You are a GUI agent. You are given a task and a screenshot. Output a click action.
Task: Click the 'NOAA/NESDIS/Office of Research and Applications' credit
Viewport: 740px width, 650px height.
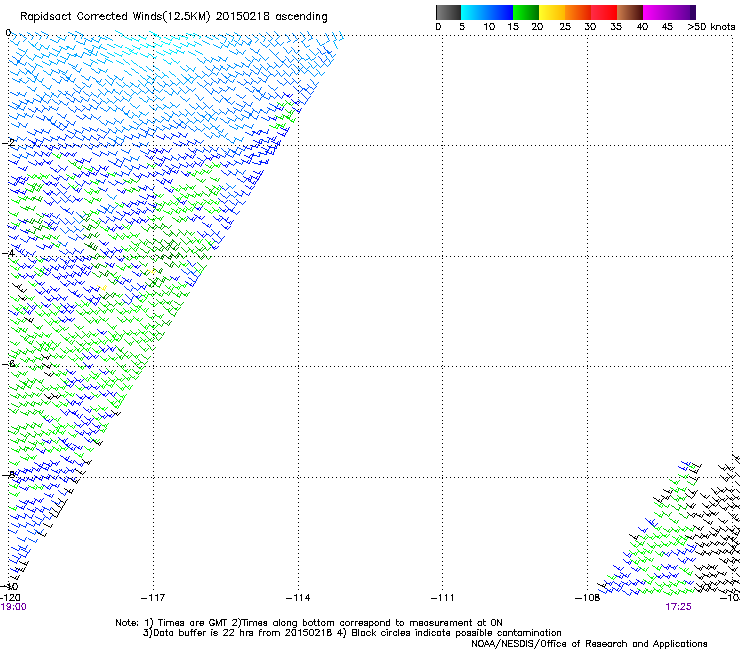pos(589,644)
